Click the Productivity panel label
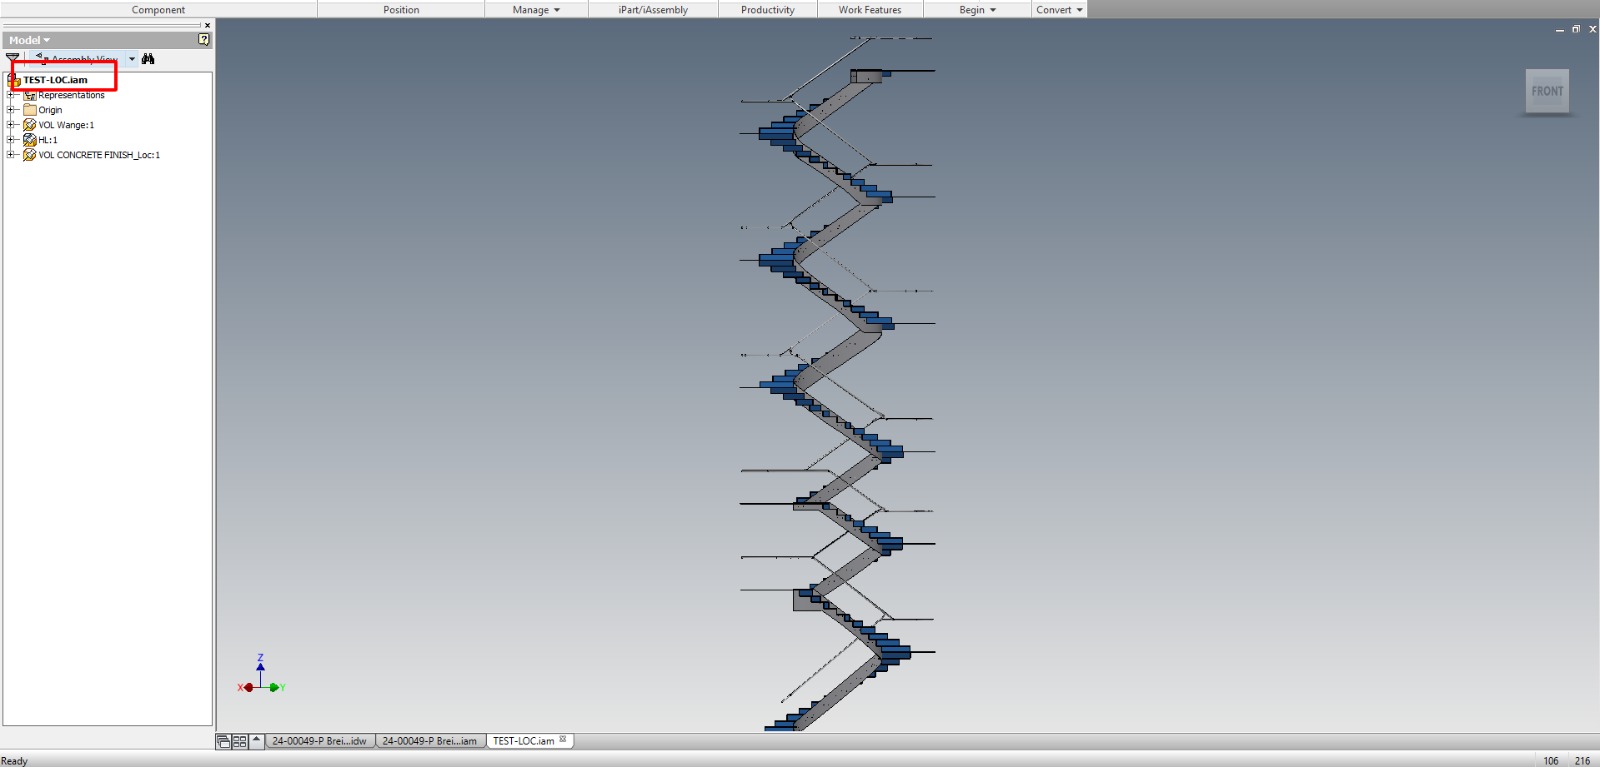Image resolution: width=1600 pixels, height=767 pixels. tap(768, 10)
